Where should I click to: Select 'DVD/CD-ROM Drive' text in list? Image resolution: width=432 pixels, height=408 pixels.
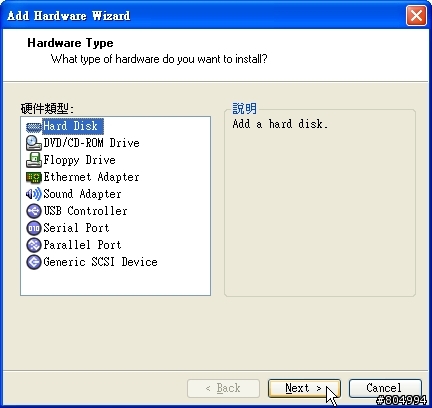[x=91, y=143]
